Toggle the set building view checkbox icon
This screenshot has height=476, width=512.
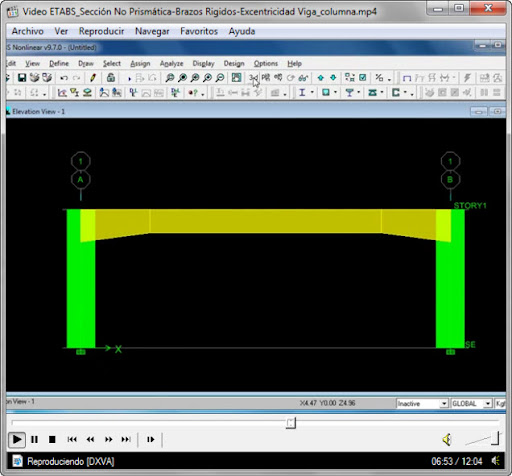coord(362,78)
